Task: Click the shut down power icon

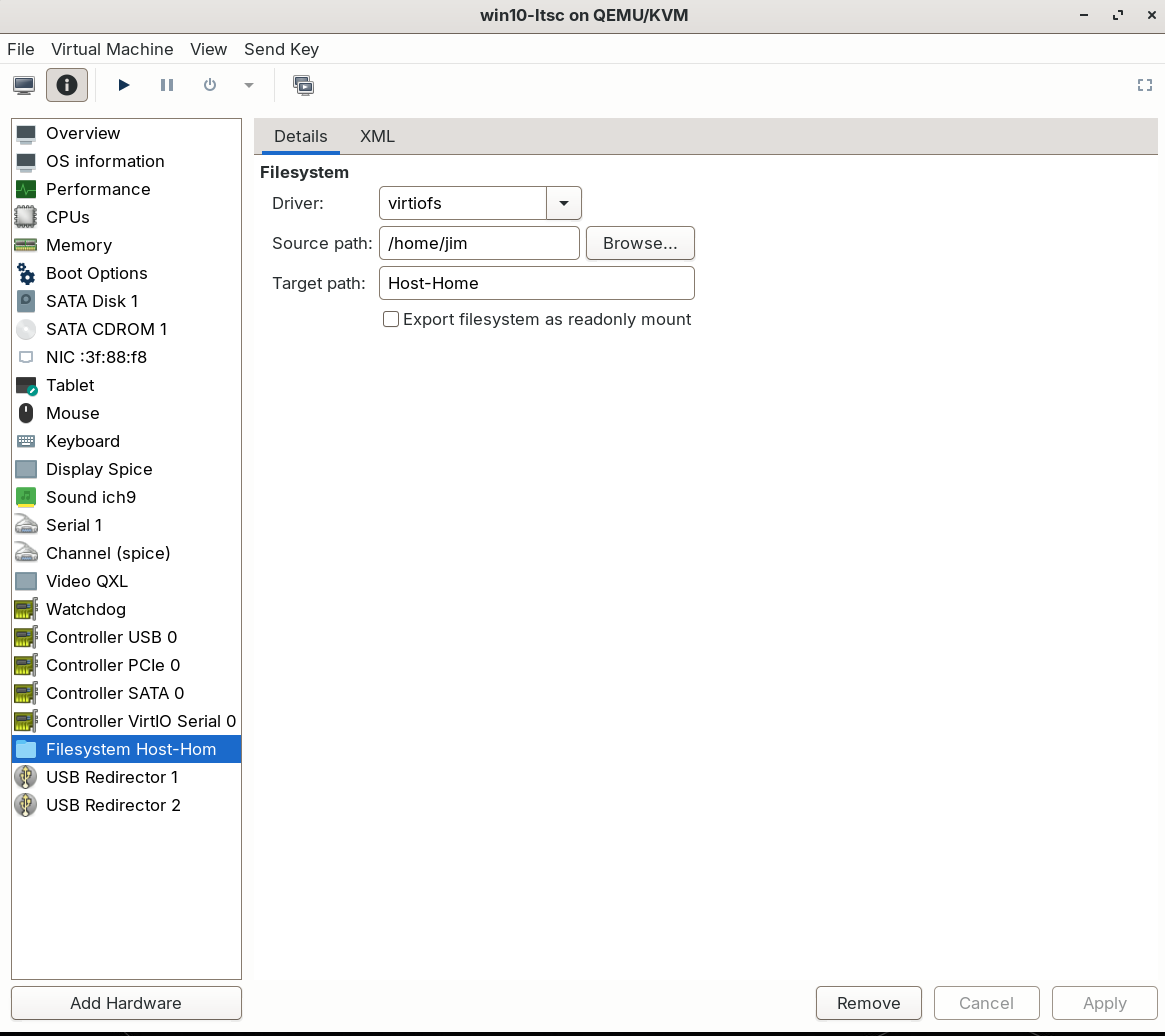Action: (210, 85)
